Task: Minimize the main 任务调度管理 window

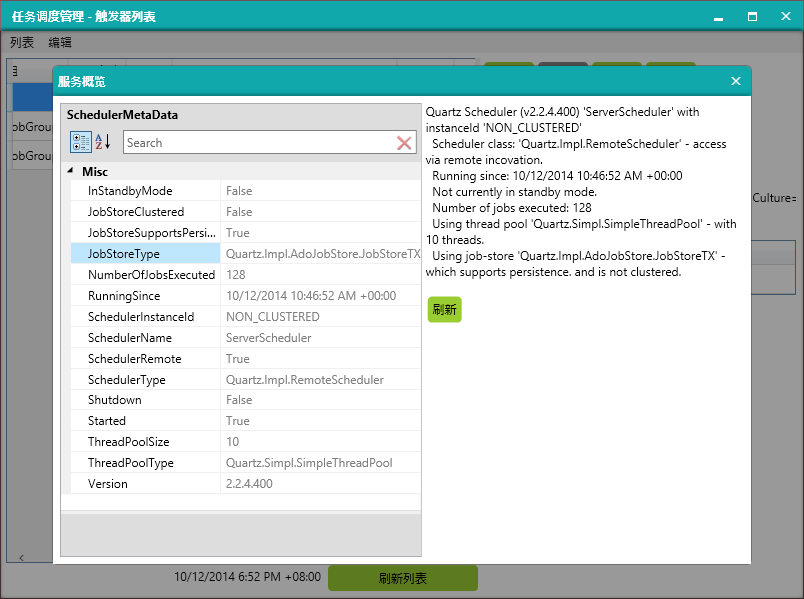Action: click(x=718, y=17)
